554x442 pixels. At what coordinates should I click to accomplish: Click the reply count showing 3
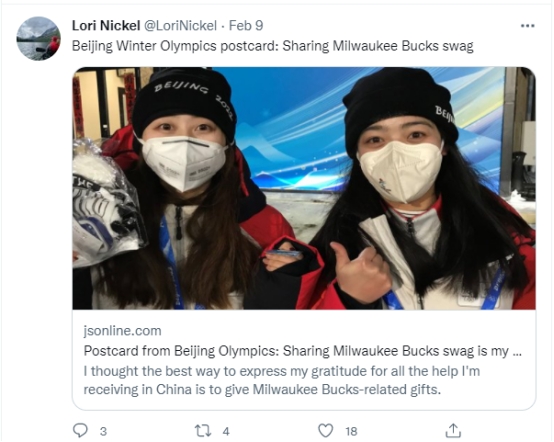(x=103, y=431)
